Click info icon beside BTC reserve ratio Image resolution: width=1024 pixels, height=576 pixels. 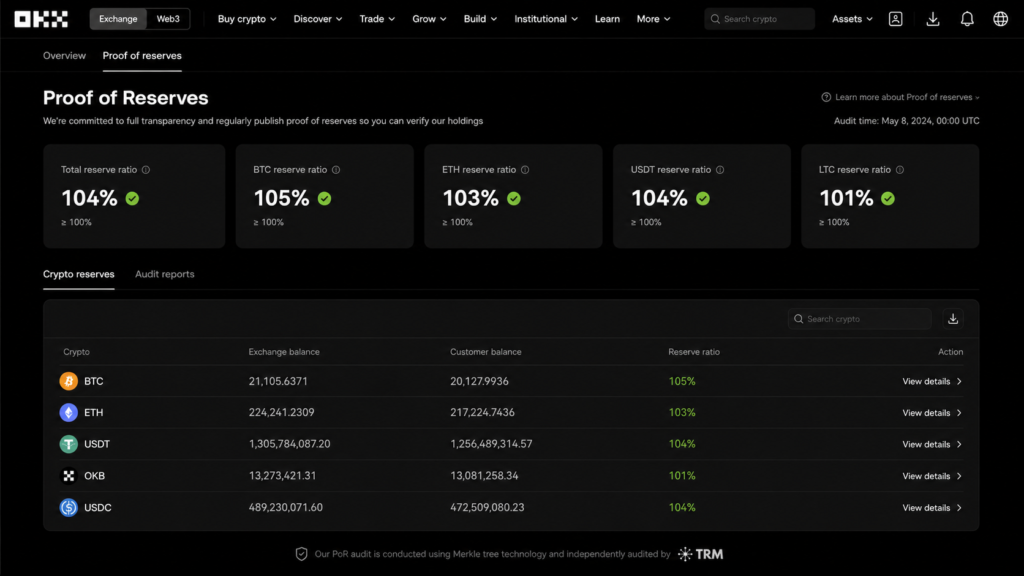tap(336, 170)
